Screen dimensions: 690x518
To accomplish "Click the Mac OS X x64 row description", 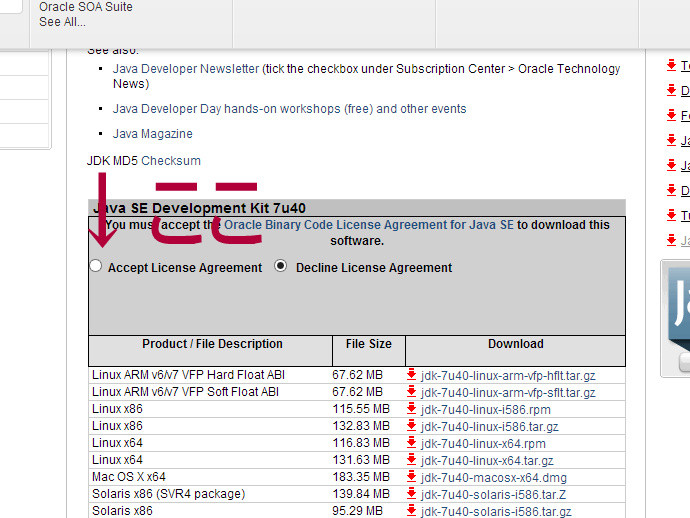I will (x=128, y=477).
